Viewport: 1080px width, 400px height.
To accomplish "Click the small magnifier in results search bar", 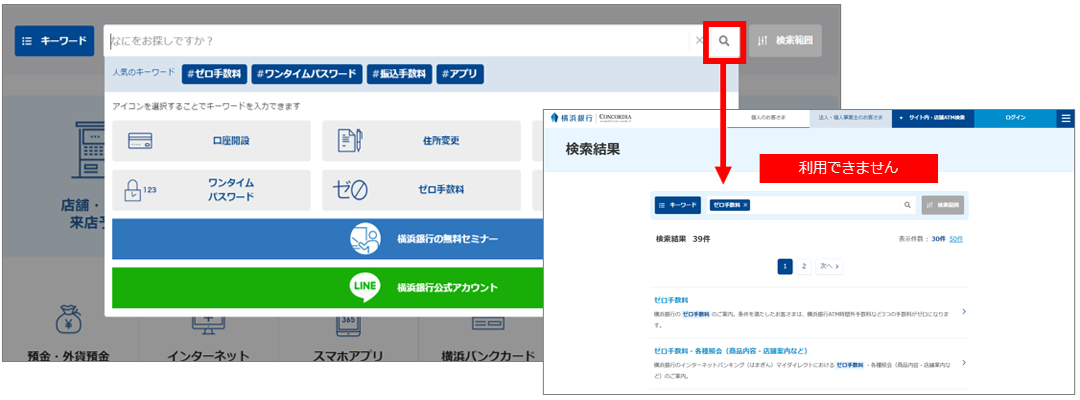I will click(x=907, y=205).
